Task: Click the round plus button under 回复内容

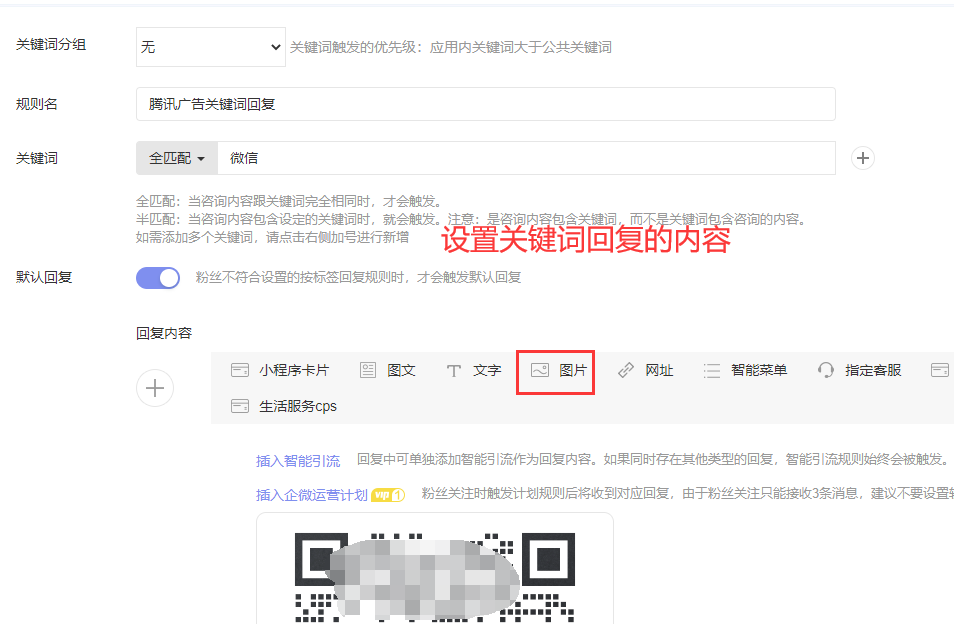Action: click(155, 388)
